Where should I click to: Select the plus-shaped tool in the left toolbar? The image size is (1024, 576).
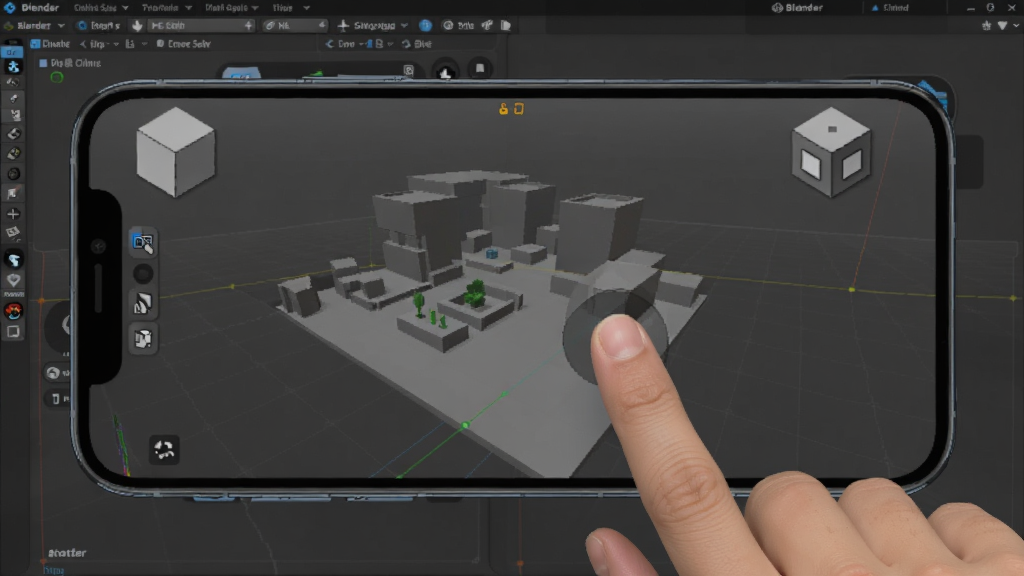pos(13,214)
